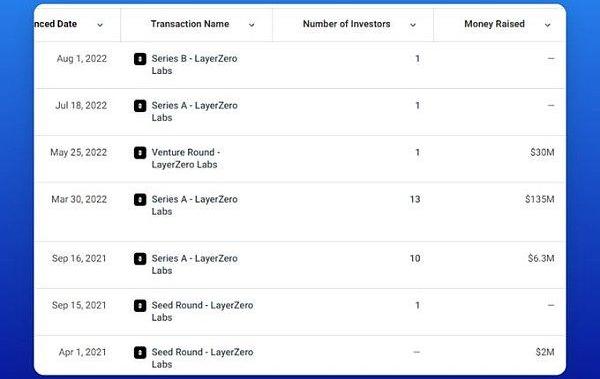The width and height of the screenshot is (600, 379).
Task: Open the Transaction Name column dropdown chevron
Action: pos(251,25)
